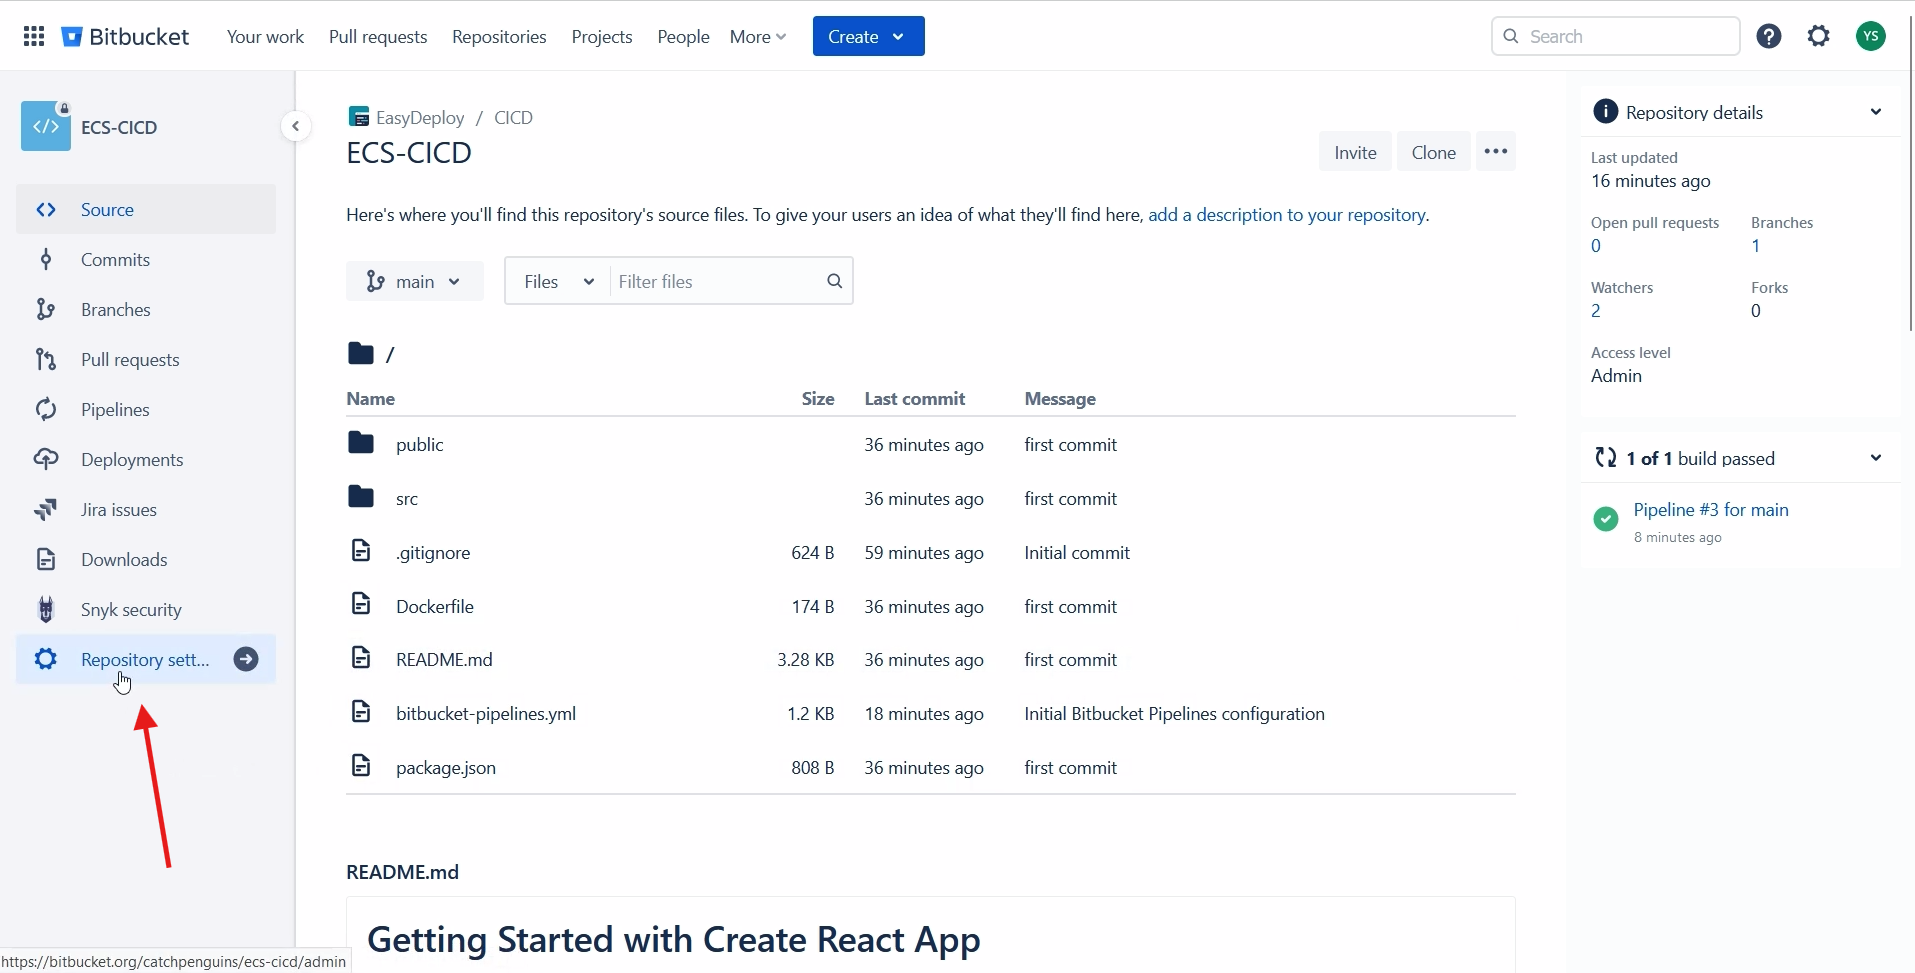Click in the top Search field
The image size is (1915, 973).
click(x=1615, y=37)
